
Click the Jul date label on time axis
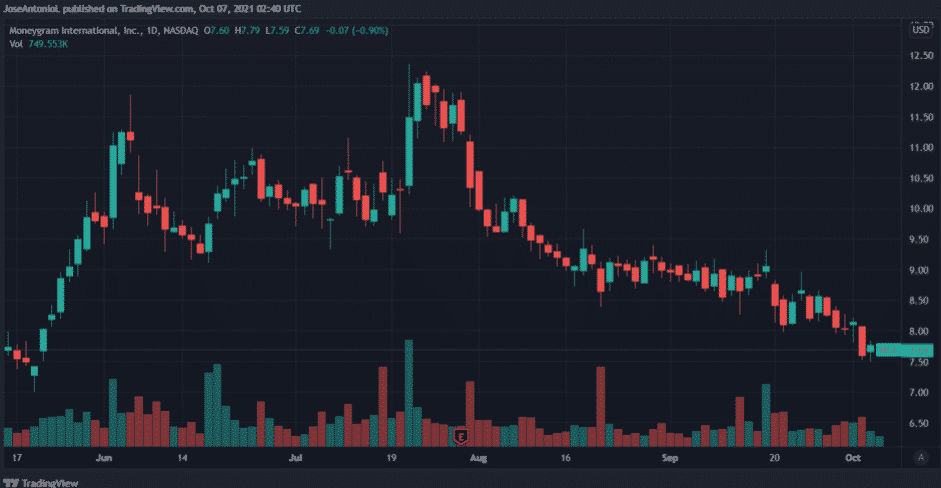(295, 458)
